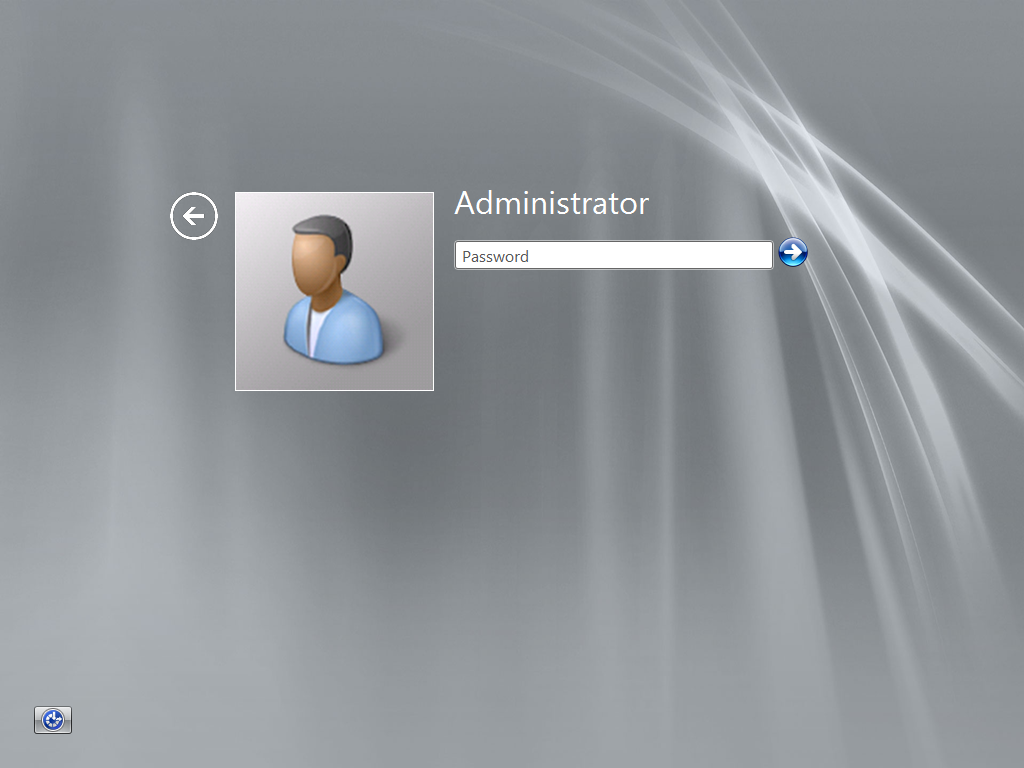Open the Ease of Access button
Image resolution: width=1024 pixels, height=768 pixels.
[53, 720]
